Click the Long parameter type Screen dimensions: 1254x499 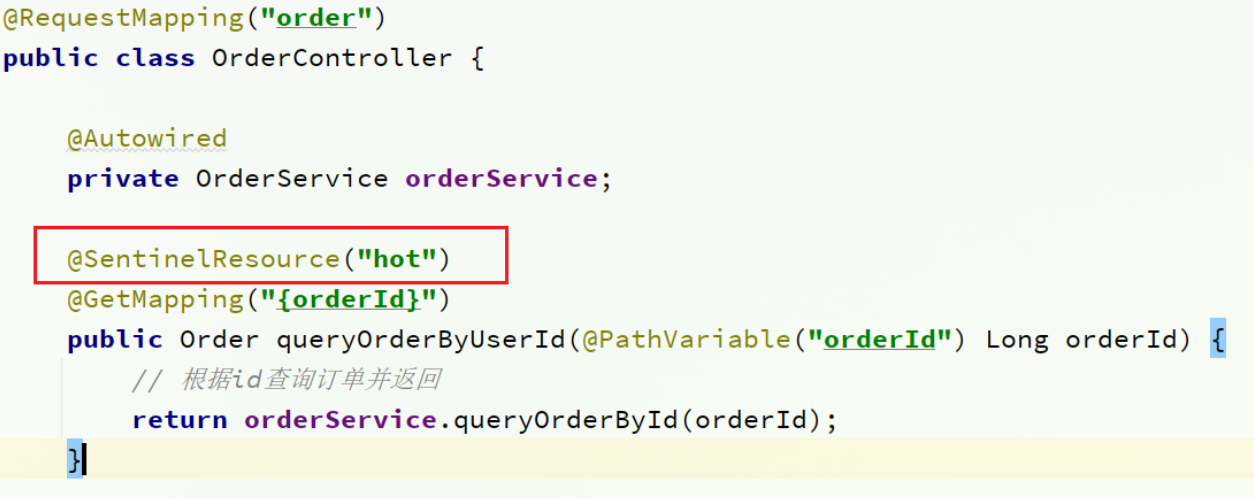1017,339
